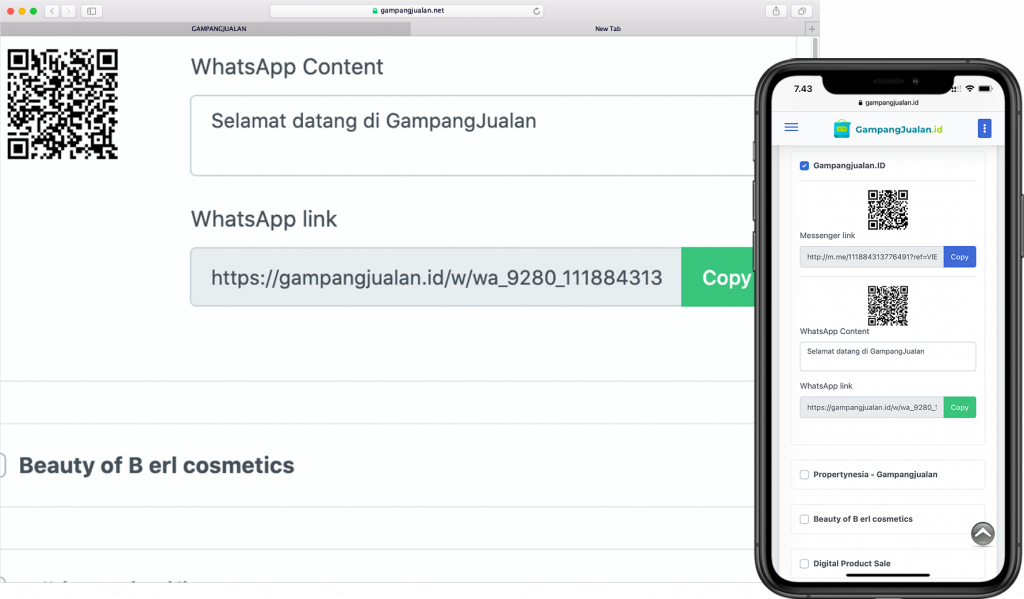Switch to the GAMPANGJUALAN tab
1024x599 pixels.
click(x=218, y=29)
